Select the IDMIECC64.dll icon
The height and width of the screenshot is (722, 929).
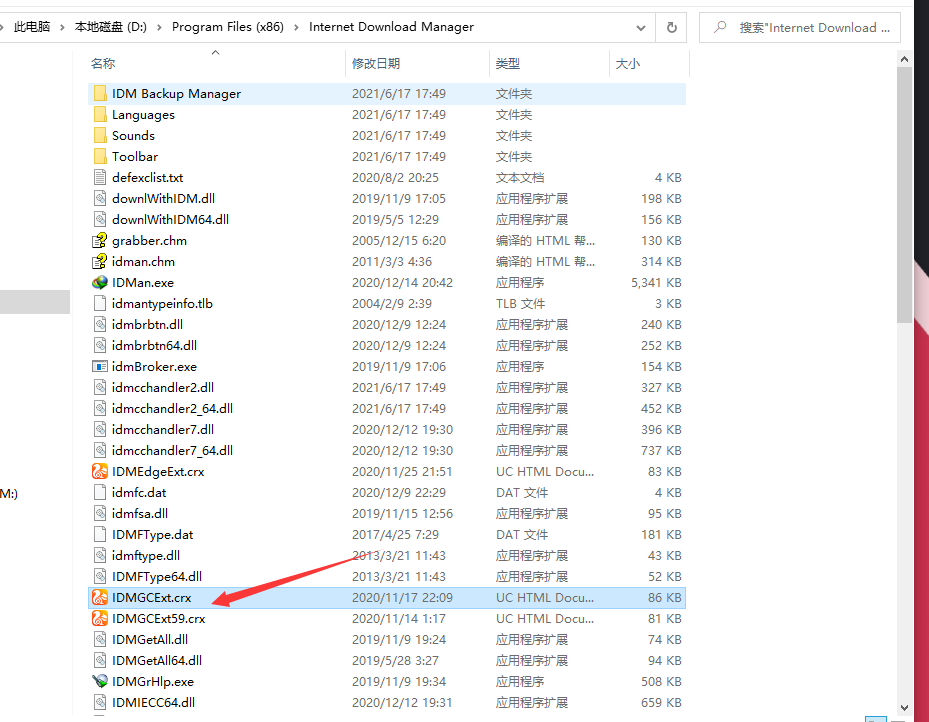(99, 702)
